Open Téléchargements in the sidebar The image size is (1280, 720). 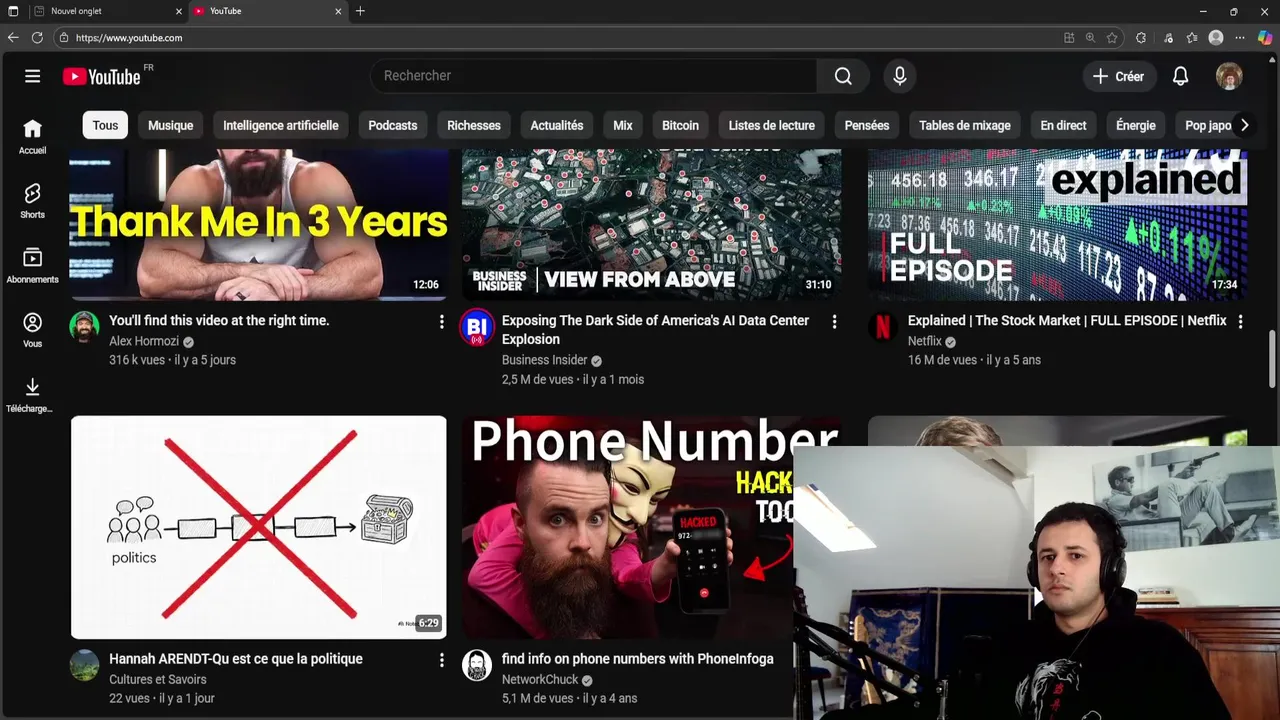coord(32,395)
